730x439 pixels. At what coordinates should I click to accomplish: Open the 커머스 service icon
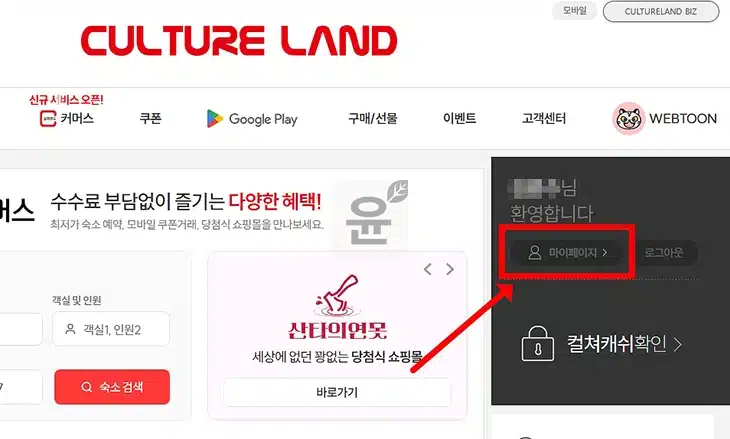click(48, 118)
